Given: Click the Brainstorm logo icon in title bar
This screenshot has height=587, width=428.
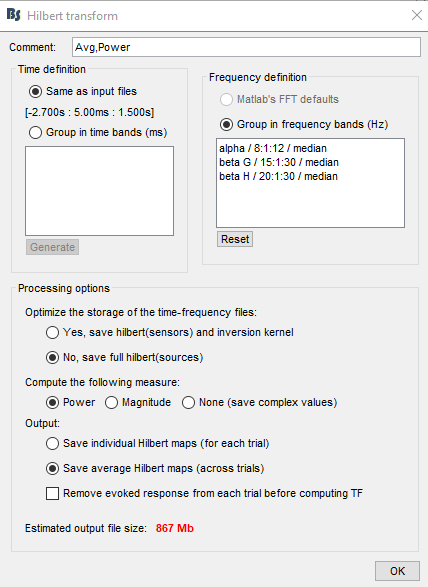Looking at the screenshot, I should (x=13, y=15).
